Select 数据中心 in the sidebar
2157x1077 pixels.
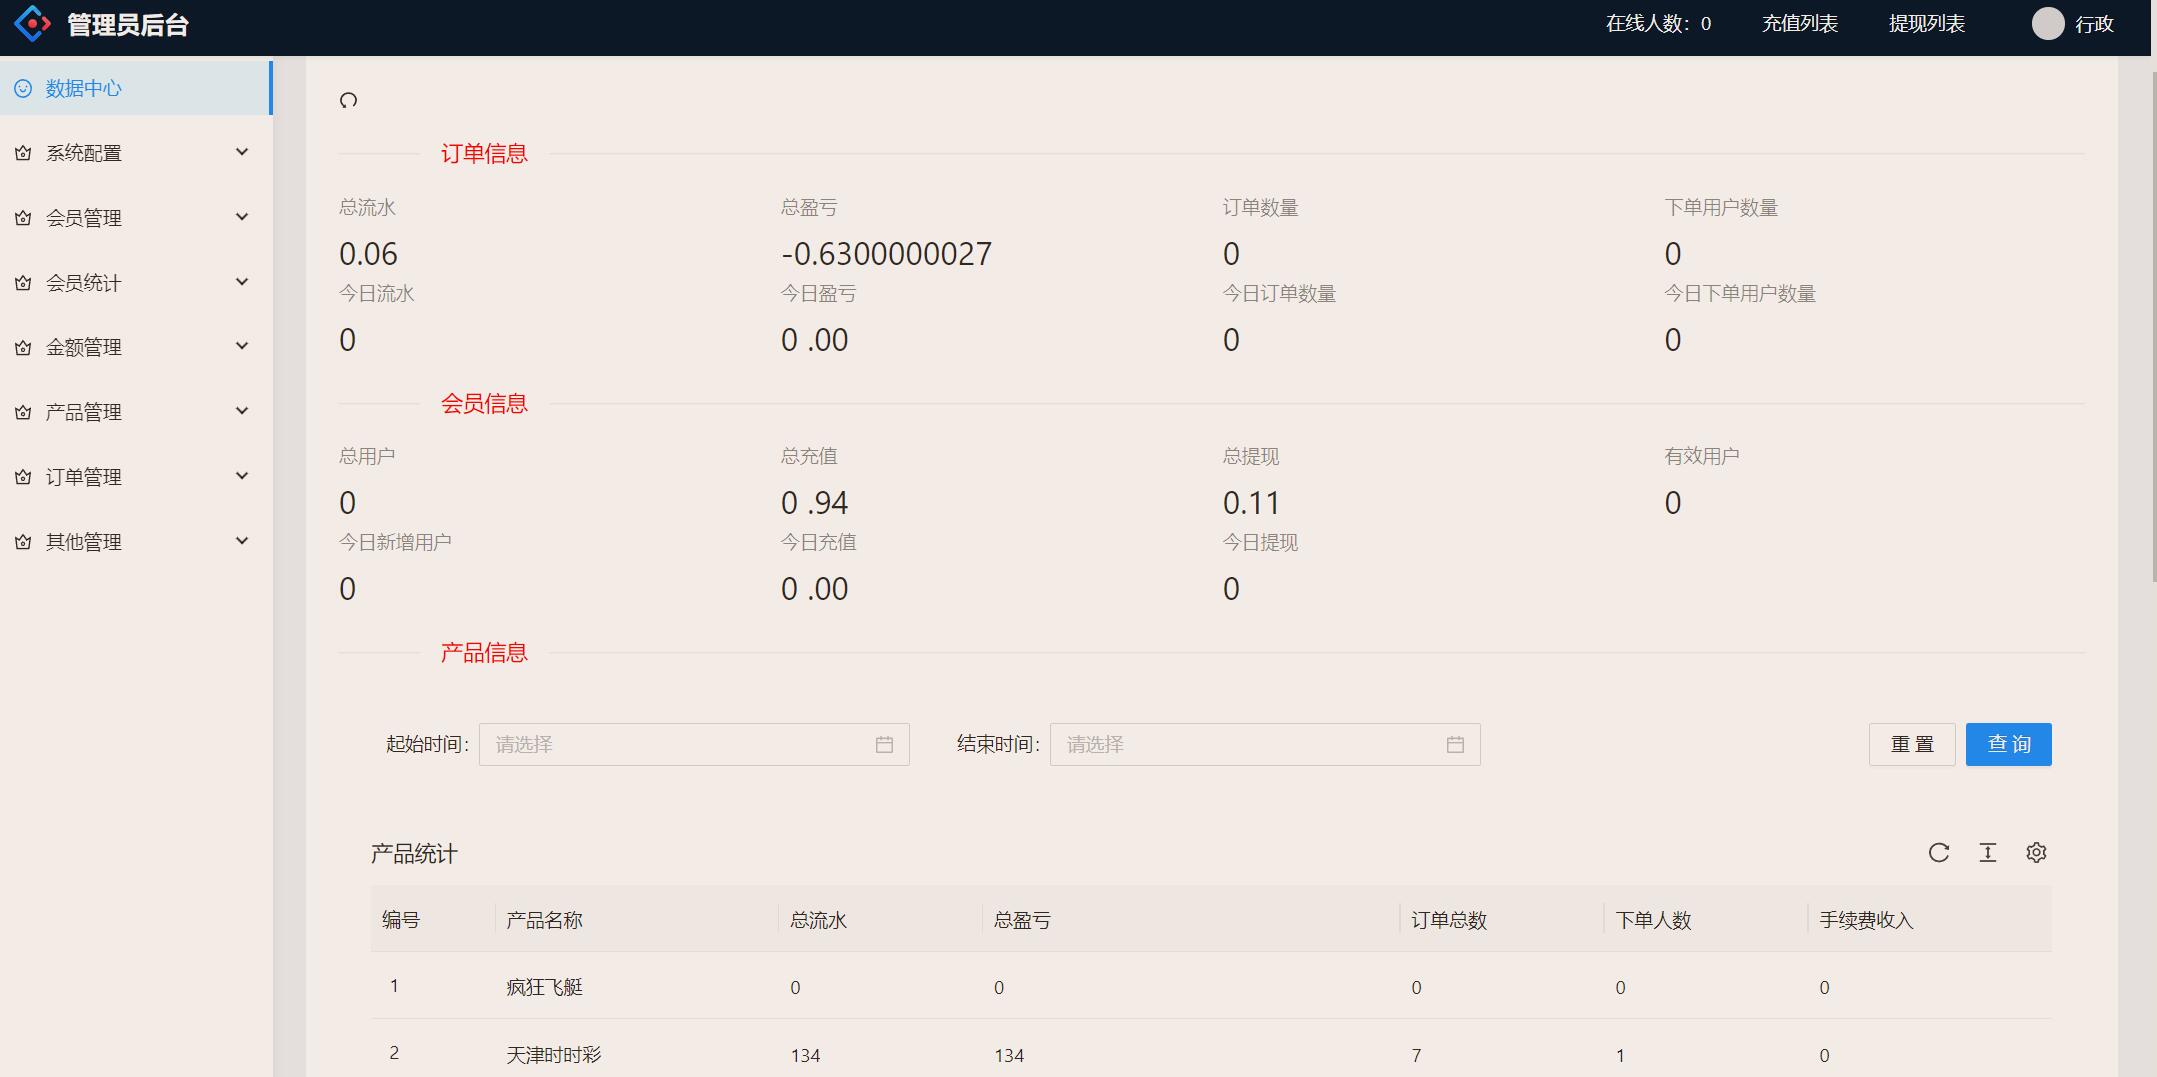point(84,89)
